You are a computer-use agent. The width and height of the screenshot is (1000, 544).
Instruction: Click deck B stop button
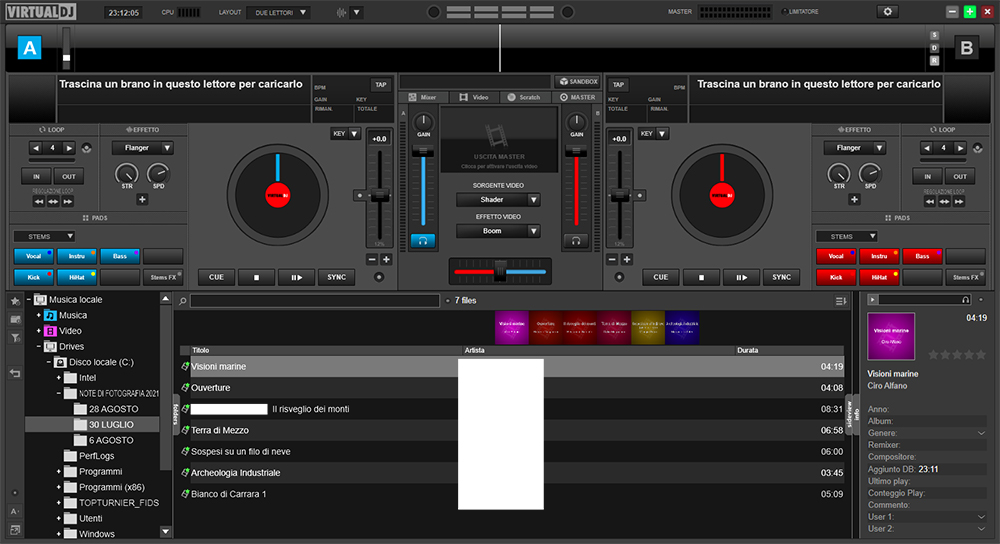701,277
